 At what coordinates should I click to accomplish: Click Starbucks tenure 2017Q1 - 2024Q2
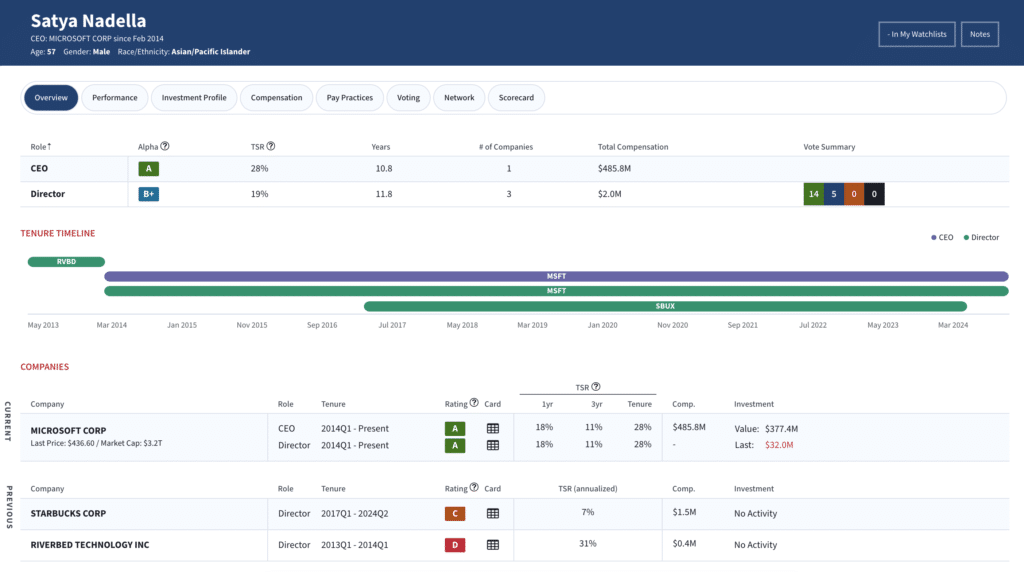pyautogui.click(x=355, y=513)
